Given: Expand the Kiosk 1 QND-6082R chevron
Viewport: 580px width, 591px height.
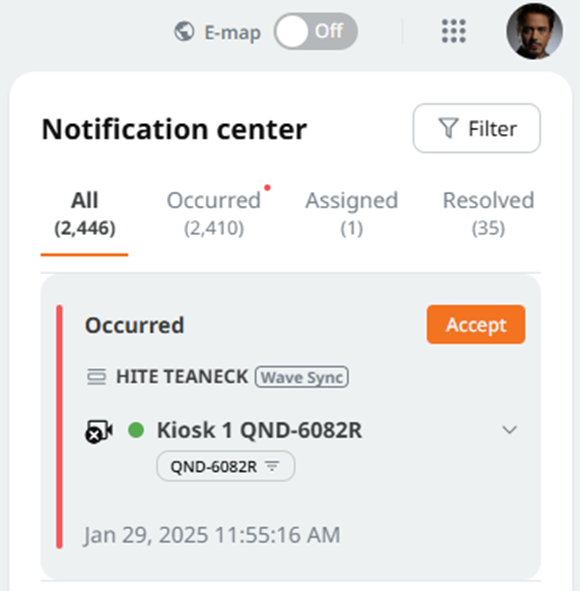Looking at the screenshot, I should pos(510,430).
